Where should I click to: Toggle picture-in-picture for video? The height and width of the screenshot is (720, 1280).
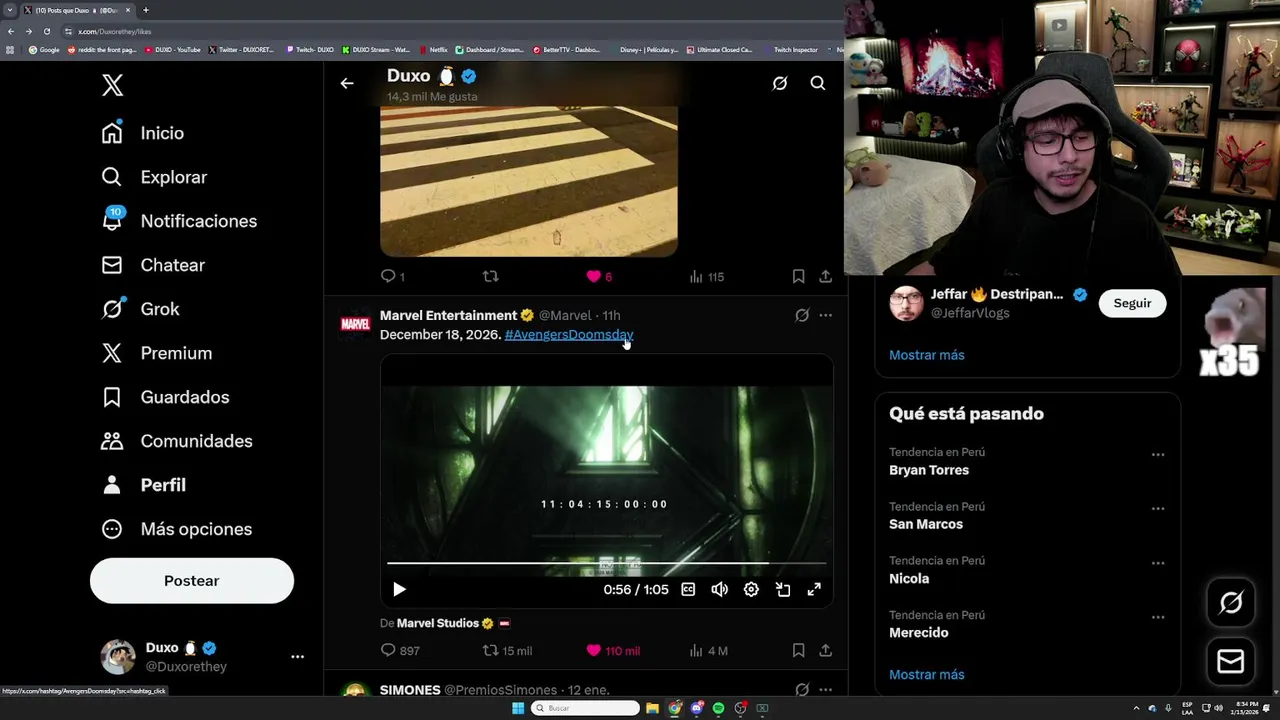(x=783, y=590)
